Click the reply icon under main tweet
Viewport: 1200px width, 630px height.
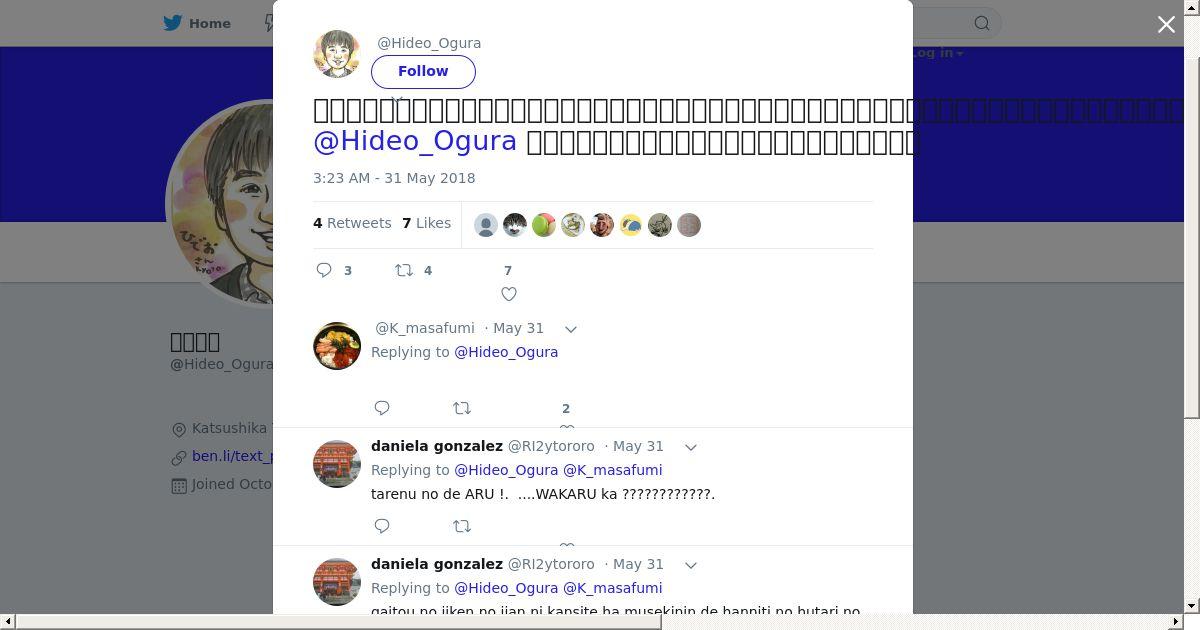[324, 270]
